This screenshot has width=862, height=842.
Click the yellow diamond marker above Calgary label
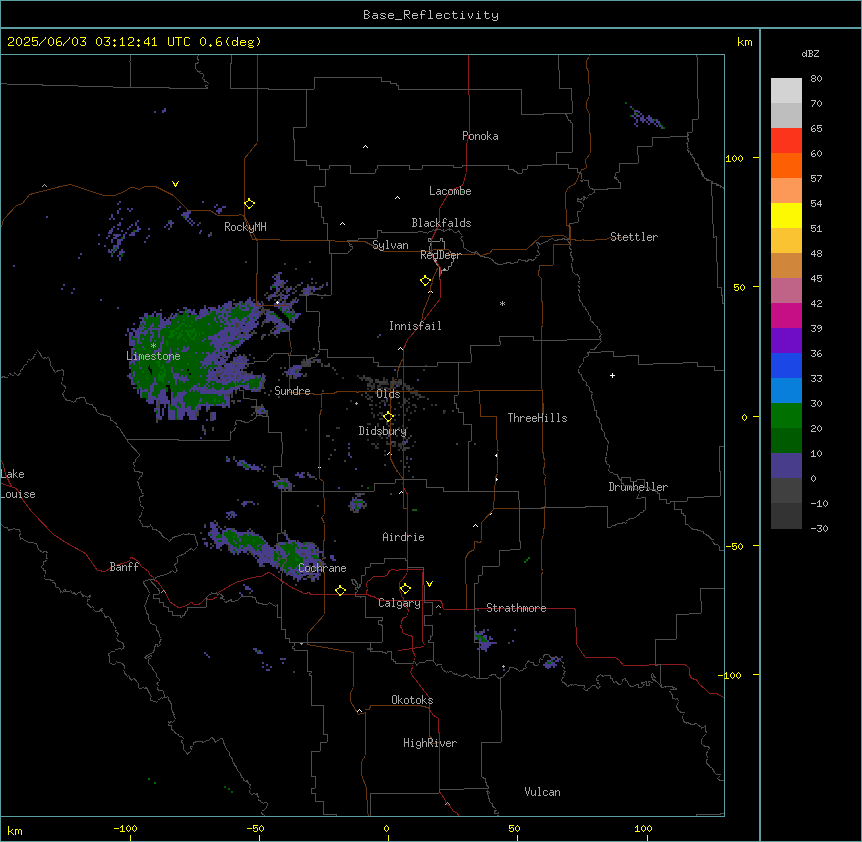405,589
